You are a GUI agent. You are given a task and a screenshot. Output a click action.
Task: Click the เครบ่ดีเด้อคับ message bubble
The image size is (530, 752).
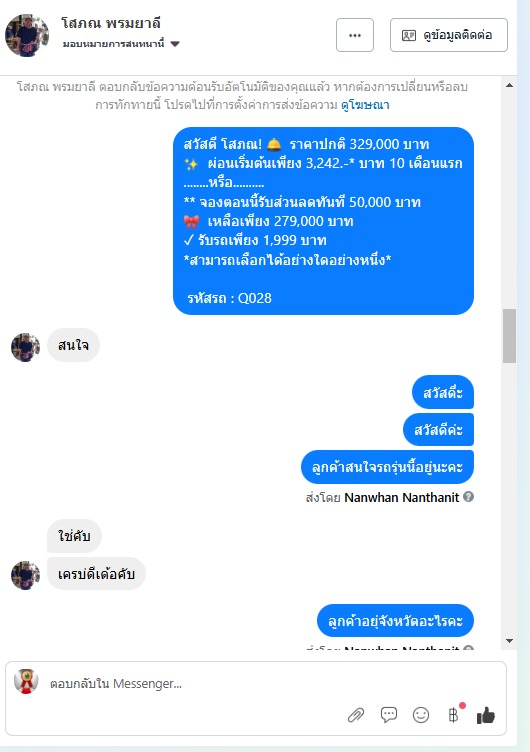(x=96, y=574)
